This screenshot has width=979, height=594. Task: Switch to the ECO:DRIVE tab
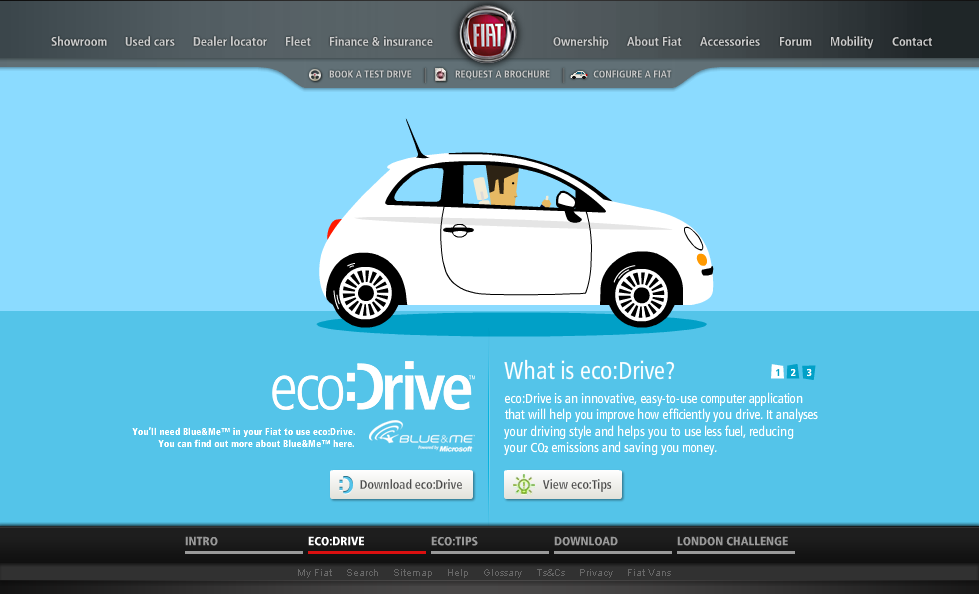[x=367, y=543]
